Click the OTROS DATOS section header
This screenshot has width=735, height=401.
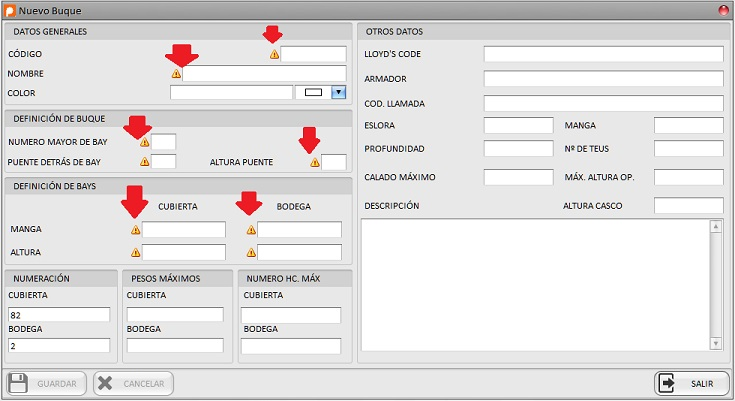[544, 31]
